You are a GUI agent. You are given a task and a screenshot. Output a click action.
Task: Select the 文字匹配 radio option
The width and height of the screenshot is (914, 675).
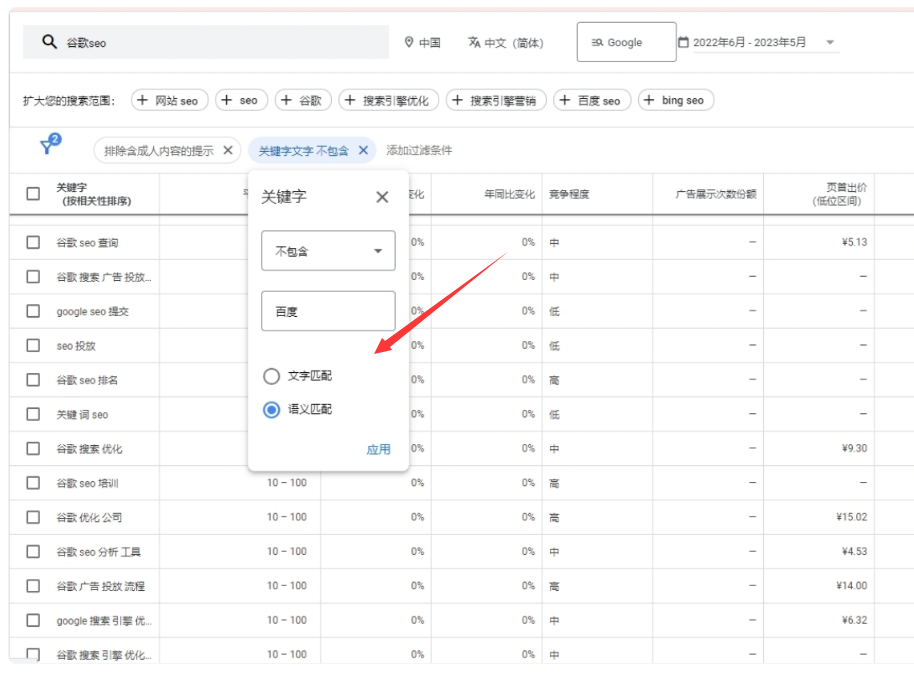(271, 376)
